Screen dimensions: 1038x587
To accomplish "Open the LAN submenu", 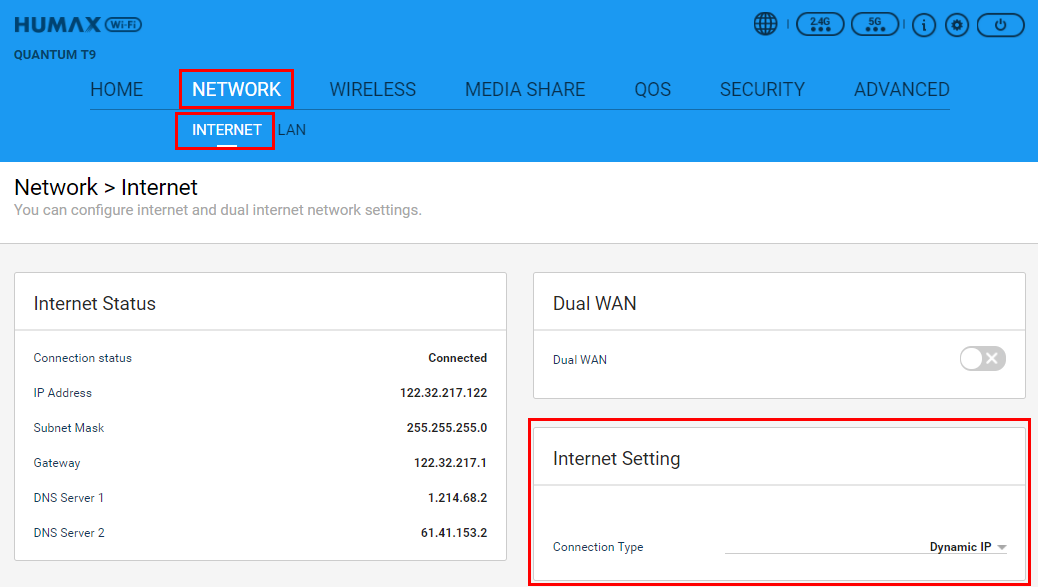I will pos(292,130).
